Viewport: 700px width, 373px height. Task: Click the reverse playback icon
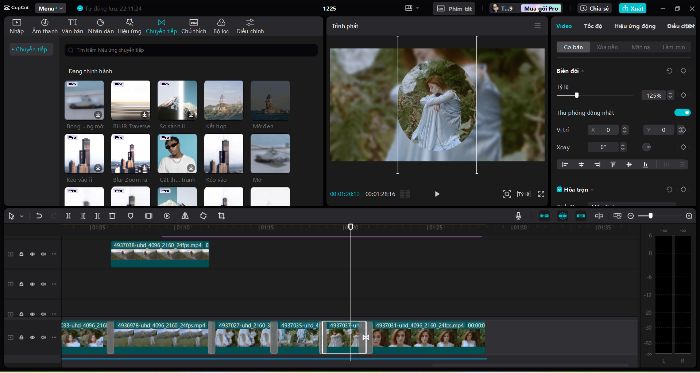coord(167,216)
